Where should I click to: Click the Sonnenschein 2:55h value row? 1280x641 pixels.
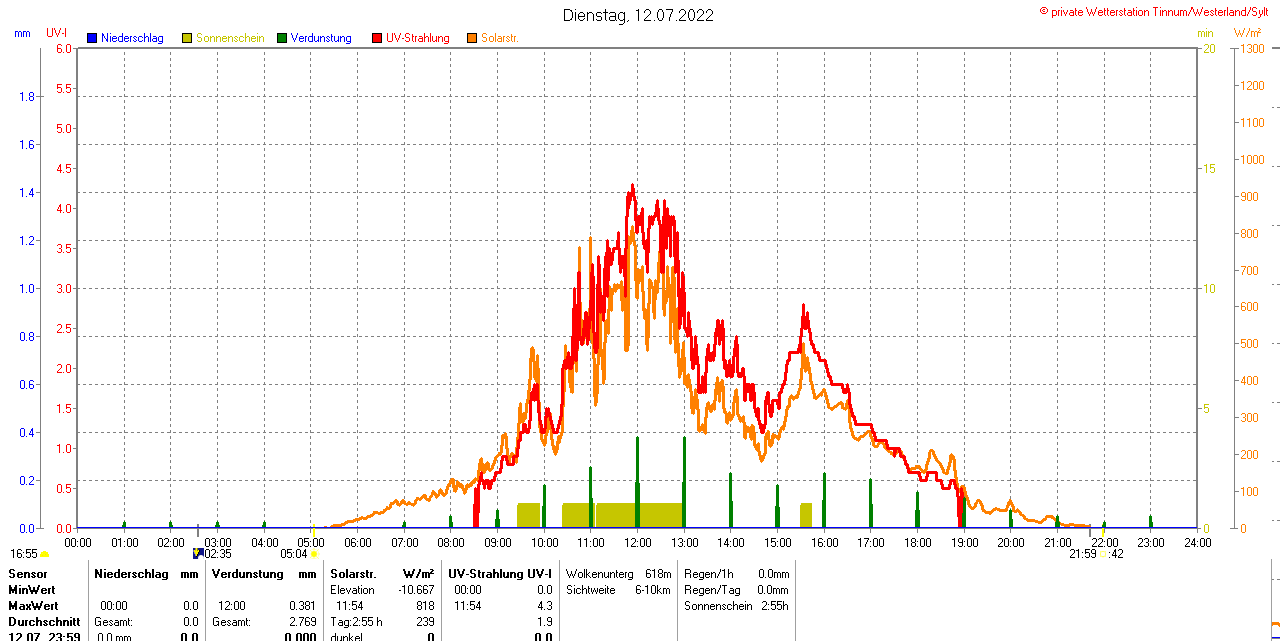[x=736, y=606]
